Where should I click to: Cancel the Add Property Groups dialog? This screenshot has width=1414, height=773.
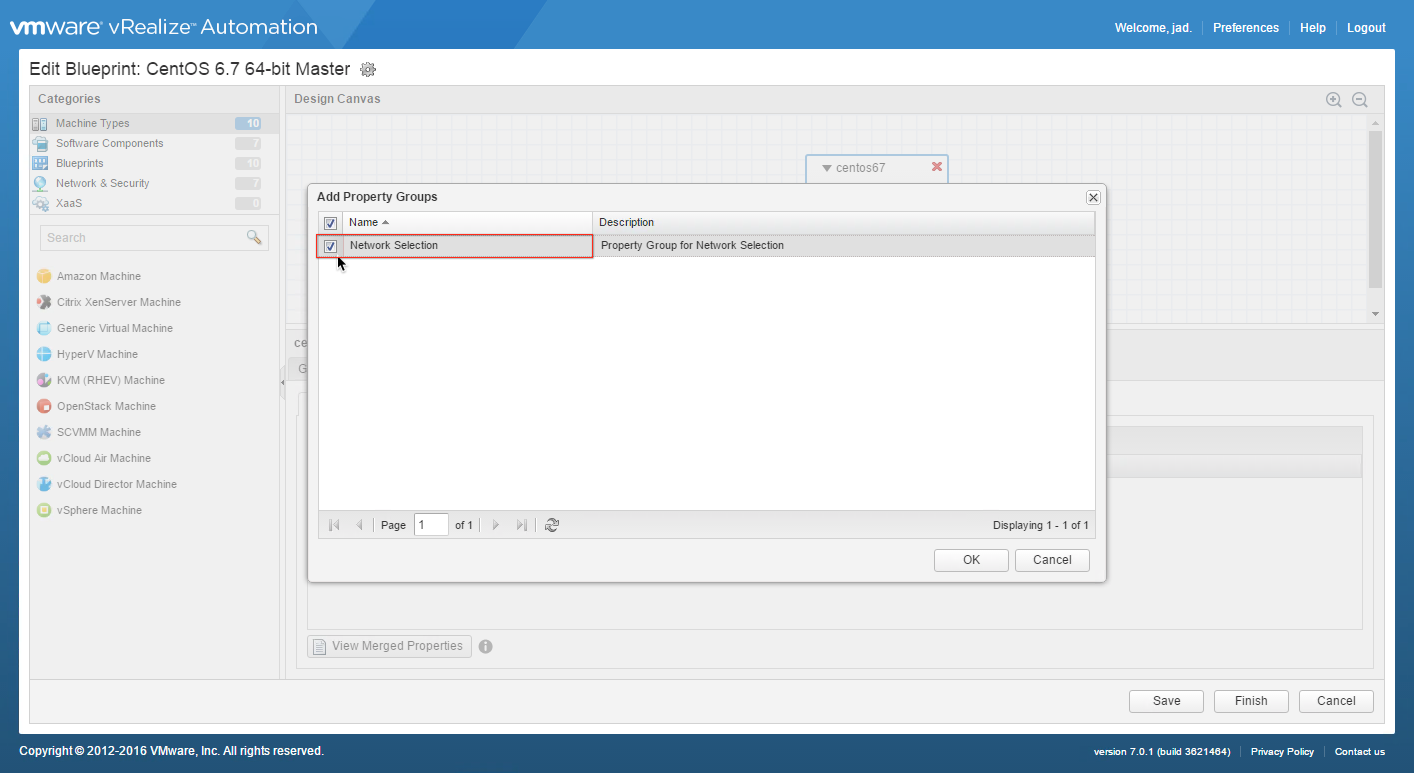click(1052, 560)
